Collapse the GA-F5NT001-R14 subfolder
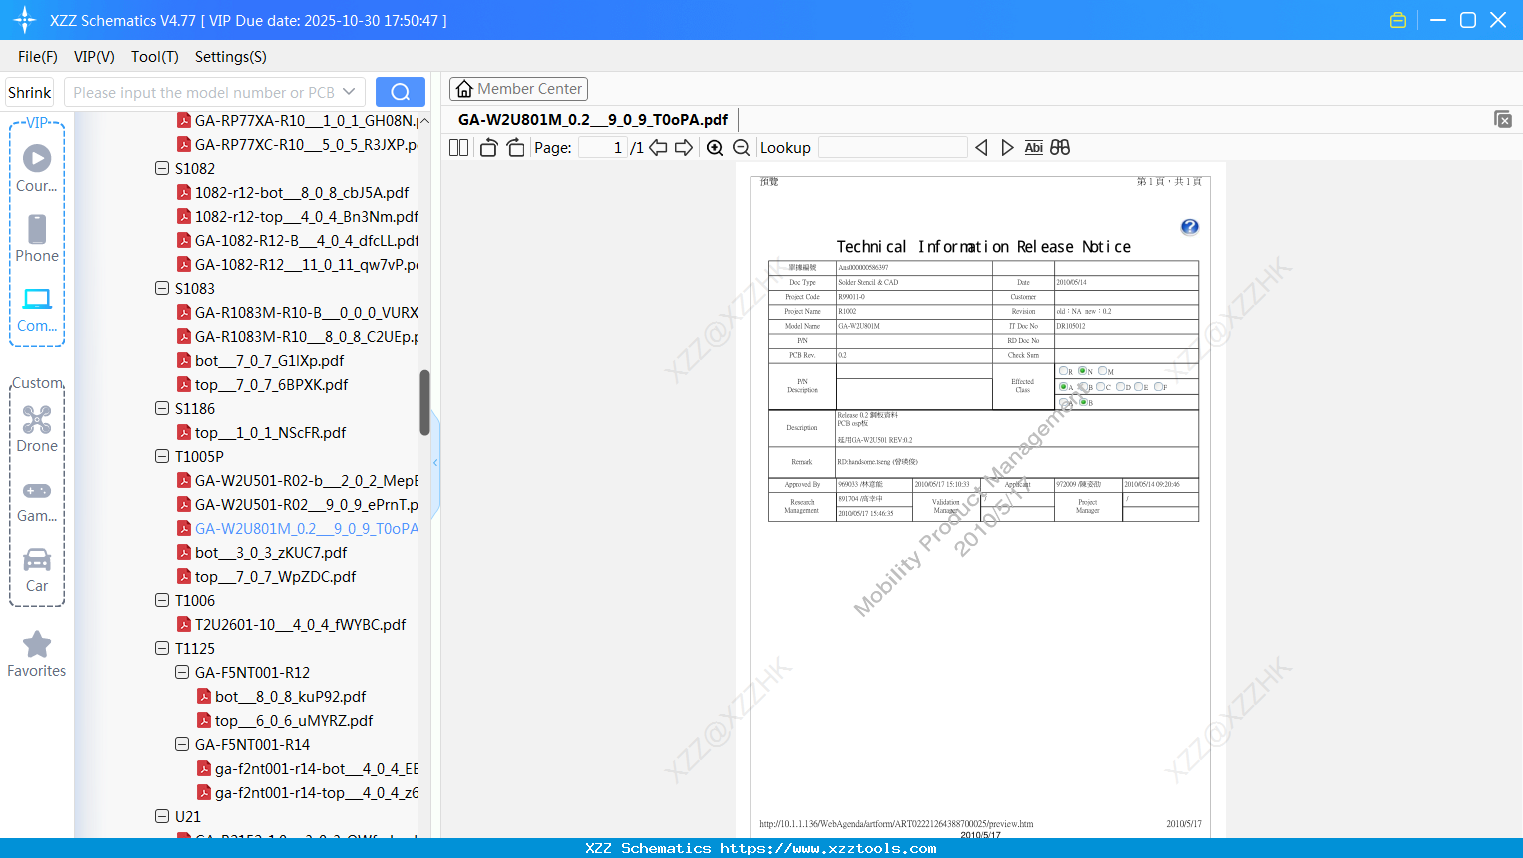 click(x=182, y=744)
